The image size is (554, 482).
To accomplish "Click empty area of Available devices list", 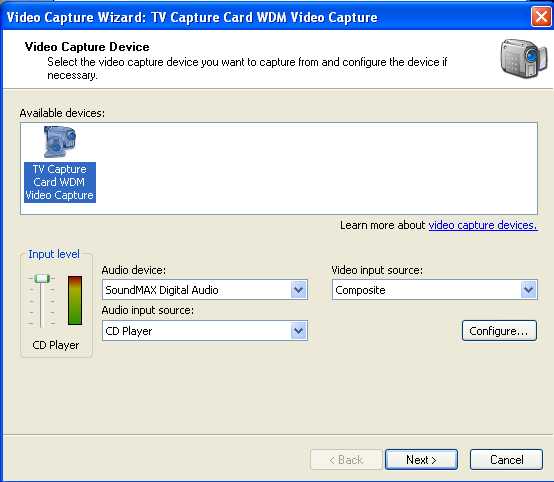I will [314, 168].
